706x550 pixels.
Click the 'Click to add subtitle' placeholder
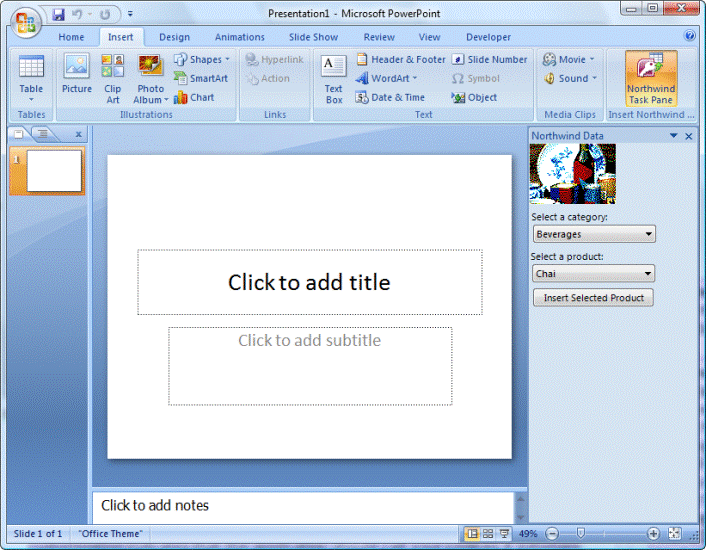click(x=310, y=366)
